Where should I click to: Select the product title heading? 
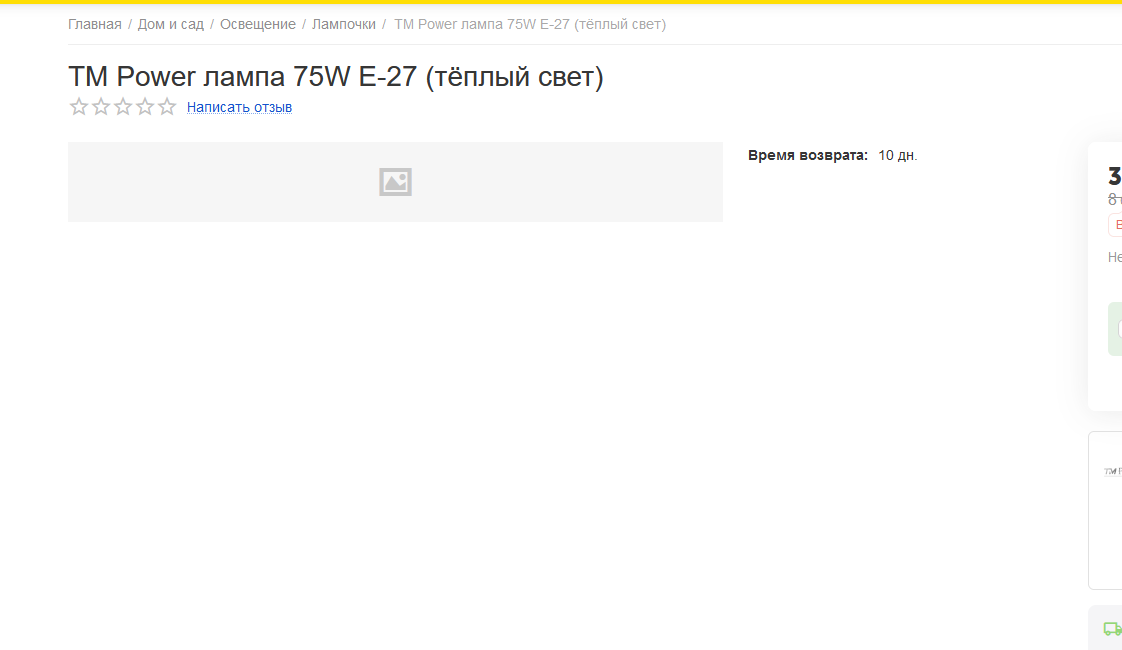coord(336,77)
